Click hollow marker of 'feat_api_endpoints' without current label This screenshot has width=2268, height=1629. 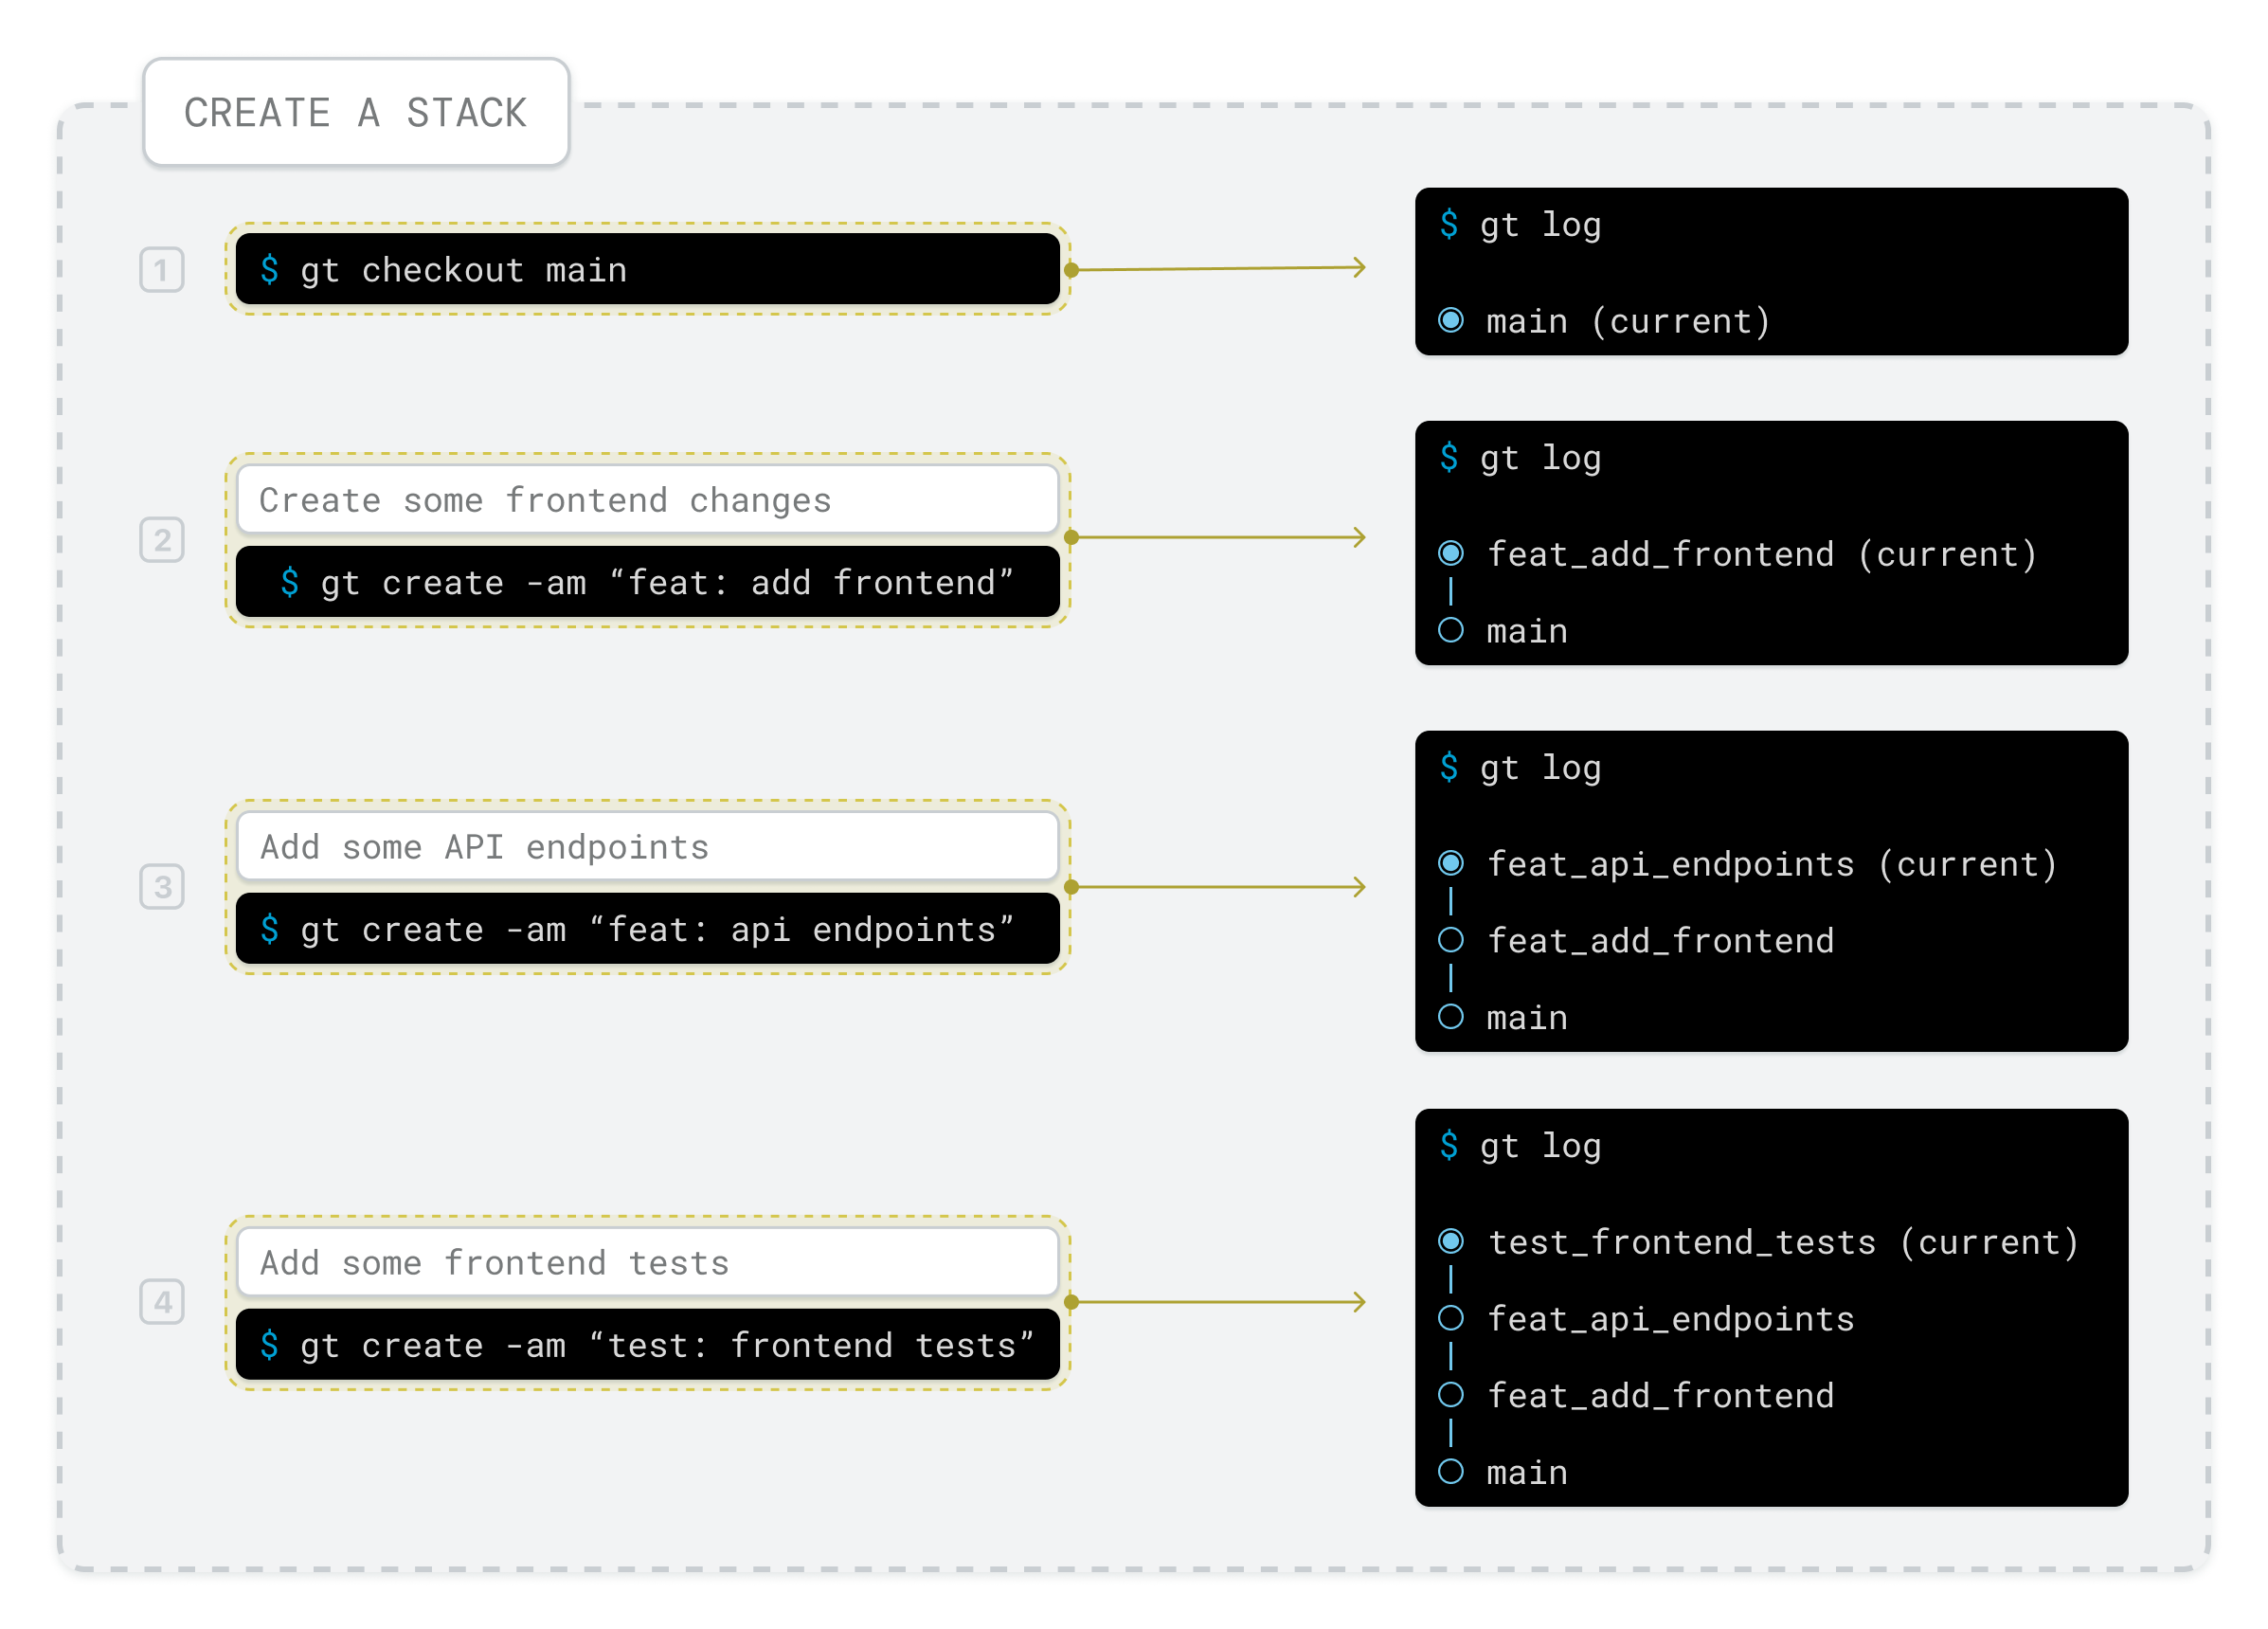(x=1451, y=1318)
